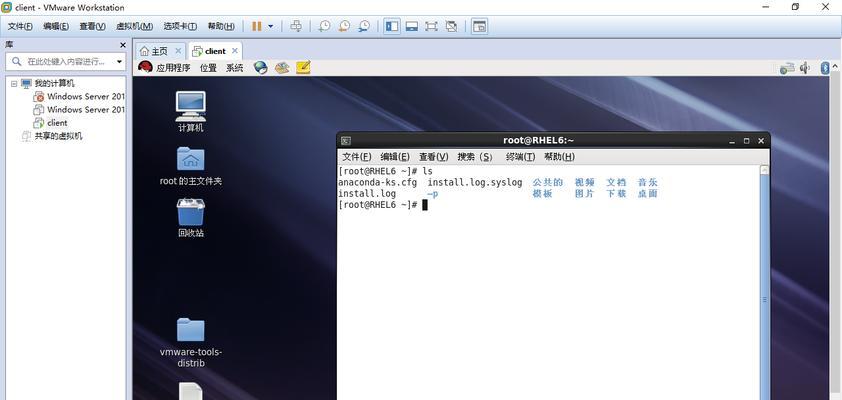
Task: Launch the mail client panel icon
Action: pyautogui.click(x=282, y=68)
